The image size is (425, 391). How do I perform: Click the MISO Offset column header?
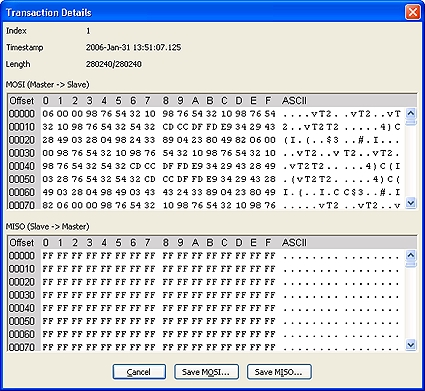pyautogui.click(x=22, y=243)
